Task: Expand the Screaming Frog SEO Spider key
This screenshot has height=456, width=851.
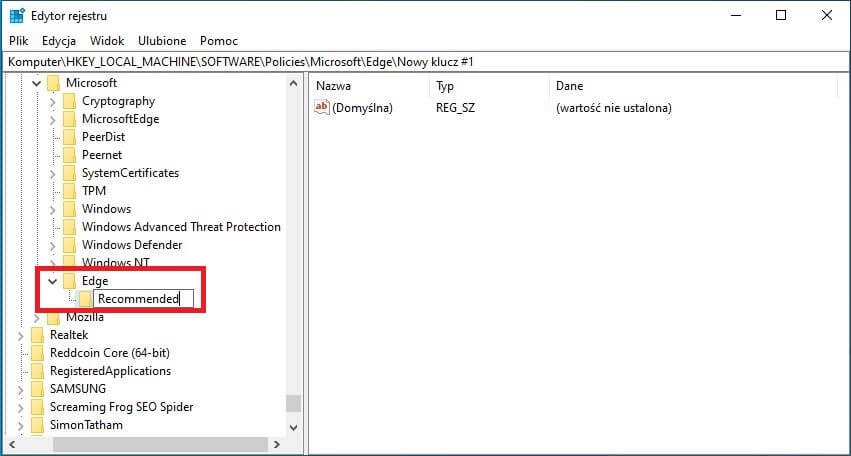Action: coord(21,407)
